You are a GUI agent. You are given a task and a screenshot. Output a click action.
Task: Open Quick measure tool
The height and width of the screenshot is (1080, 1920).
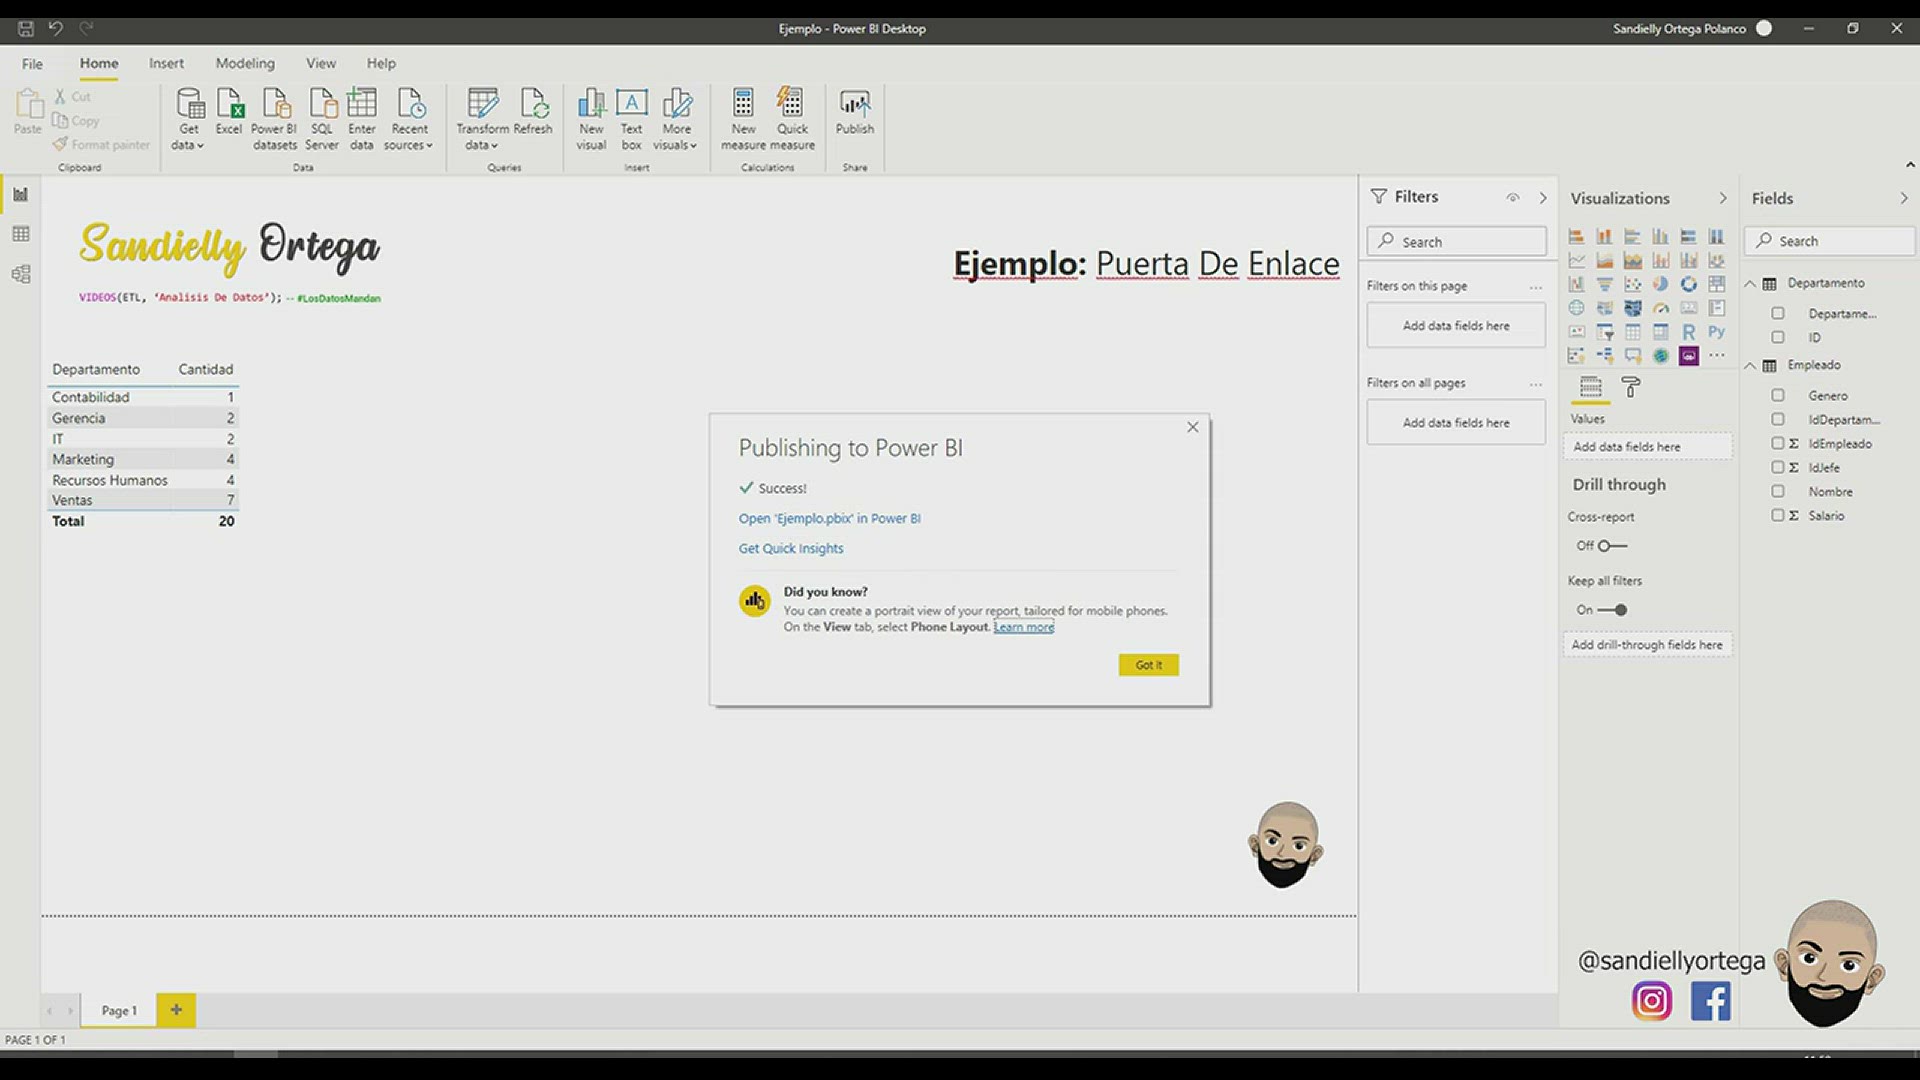[792, 119]
